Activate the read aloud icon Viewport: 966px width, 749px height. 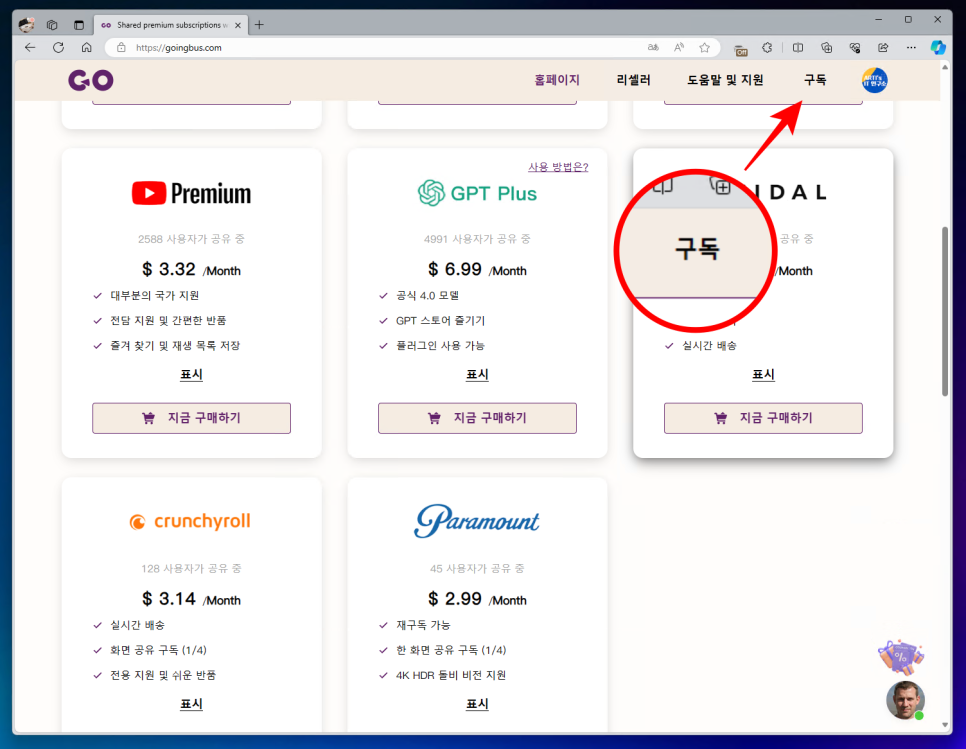[x=679, y=47]
